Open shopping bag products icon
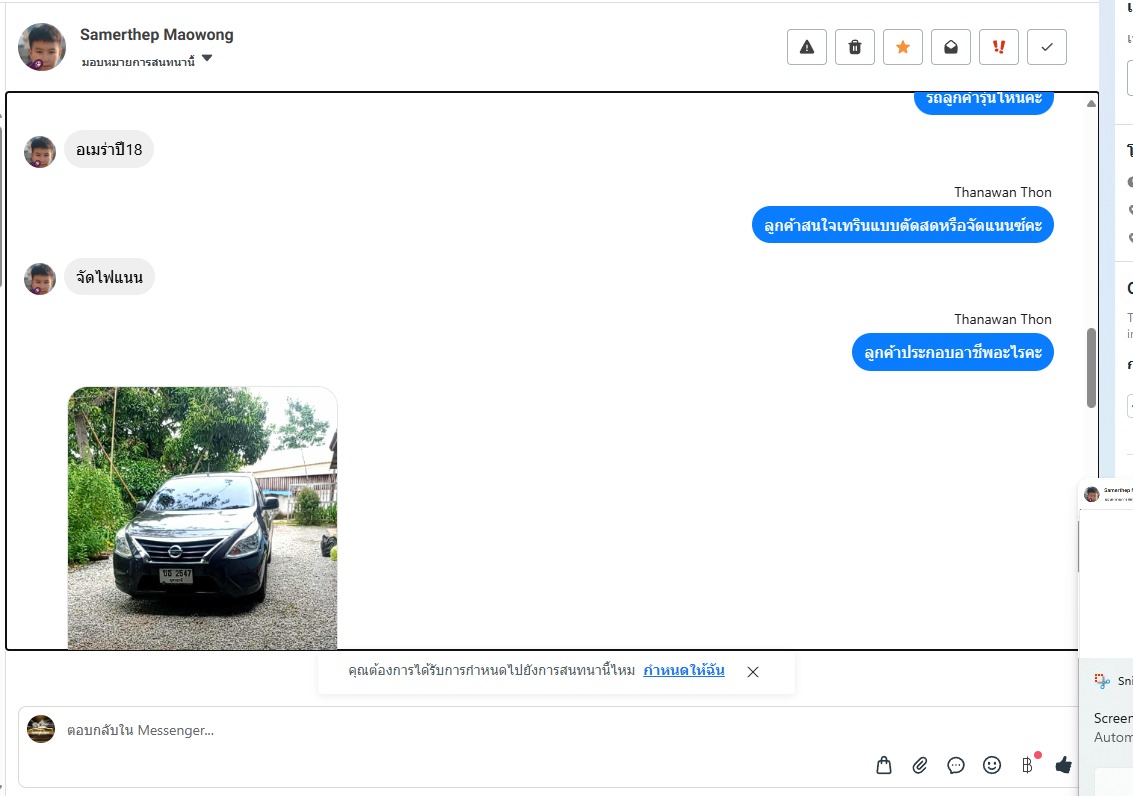The width and height of the screenshot is (1133, 796). click(884, 765)
